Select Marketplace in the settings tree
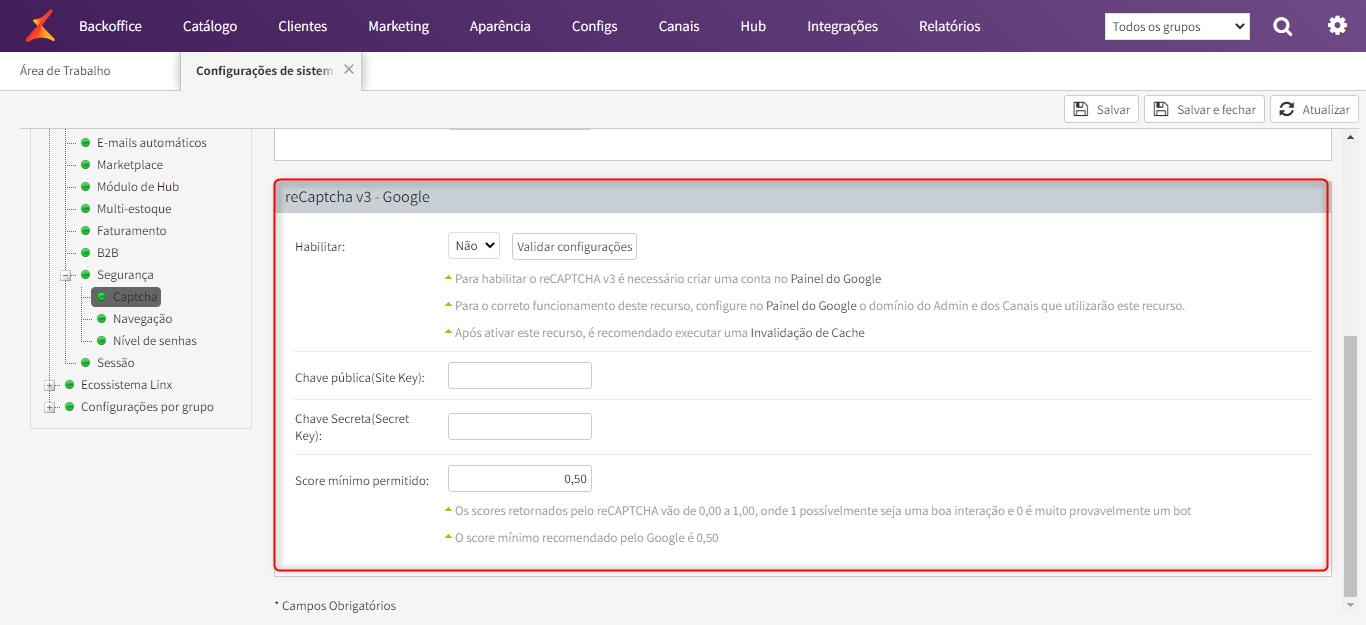This screenshot has height=625, width=1366. click(x=130, y=165)
